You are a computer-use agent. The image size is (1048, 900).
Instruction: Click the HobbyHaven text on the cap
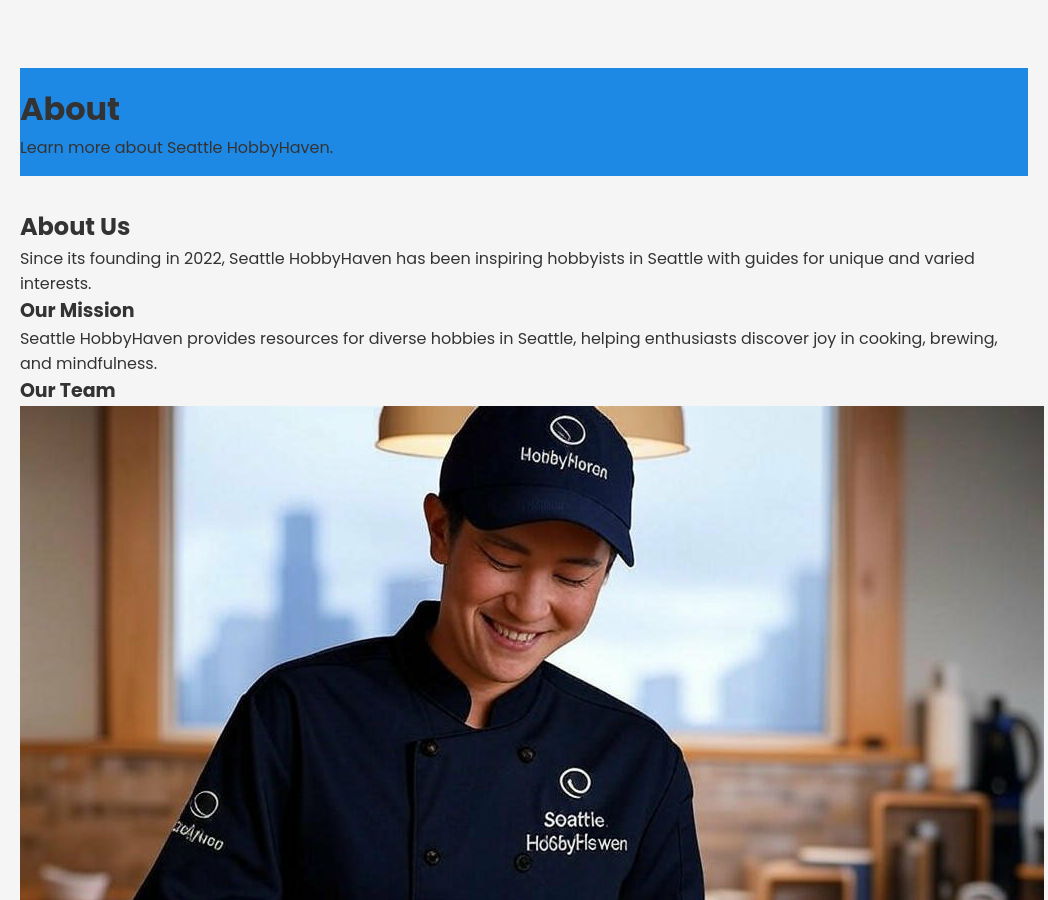[564, 462]
